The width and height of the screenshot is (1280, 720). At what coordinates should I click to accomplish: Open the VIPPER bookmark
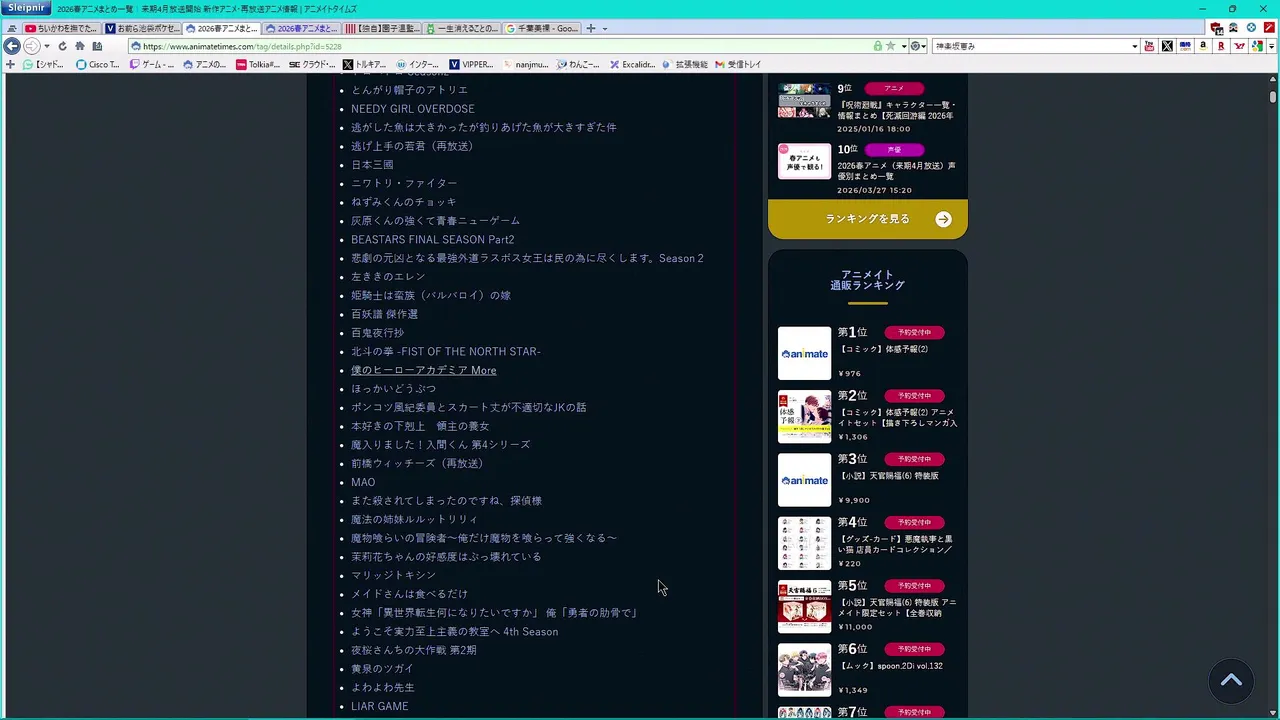(471, 64)
